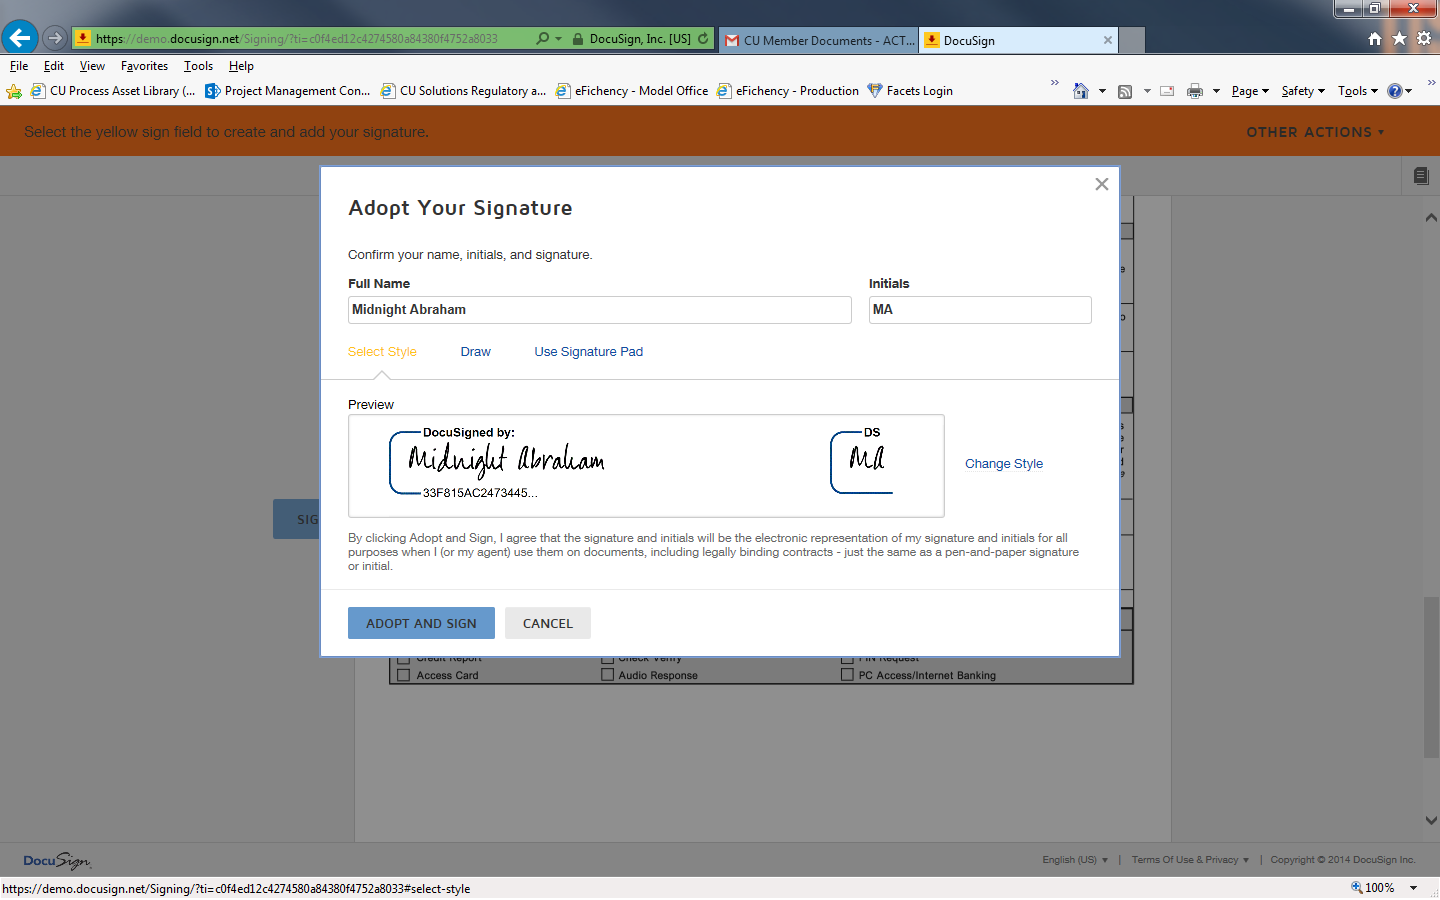
Task: Expand OTHER ACTIONS dropdown
Action: point(1315,132)
